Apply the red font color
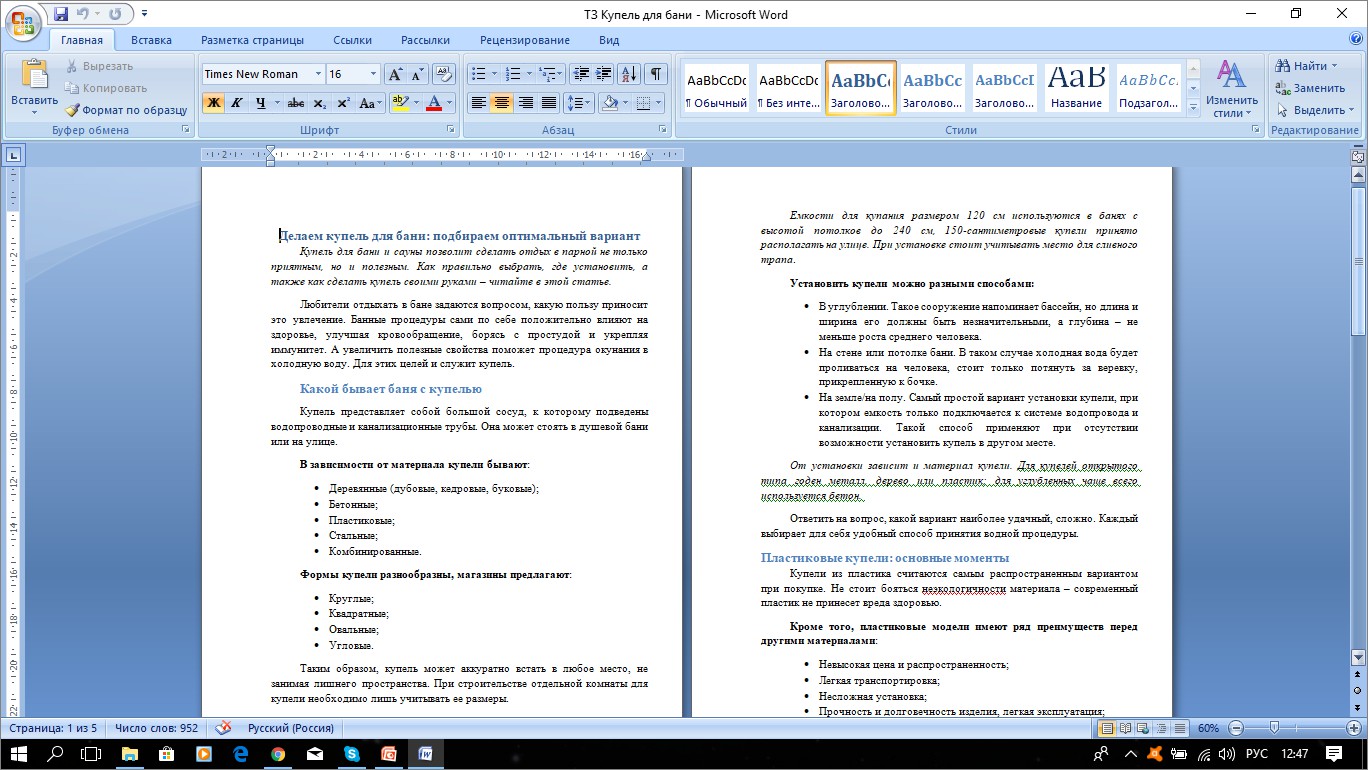The width and height of the screenshot is (1368, 770). click(433, 102)
